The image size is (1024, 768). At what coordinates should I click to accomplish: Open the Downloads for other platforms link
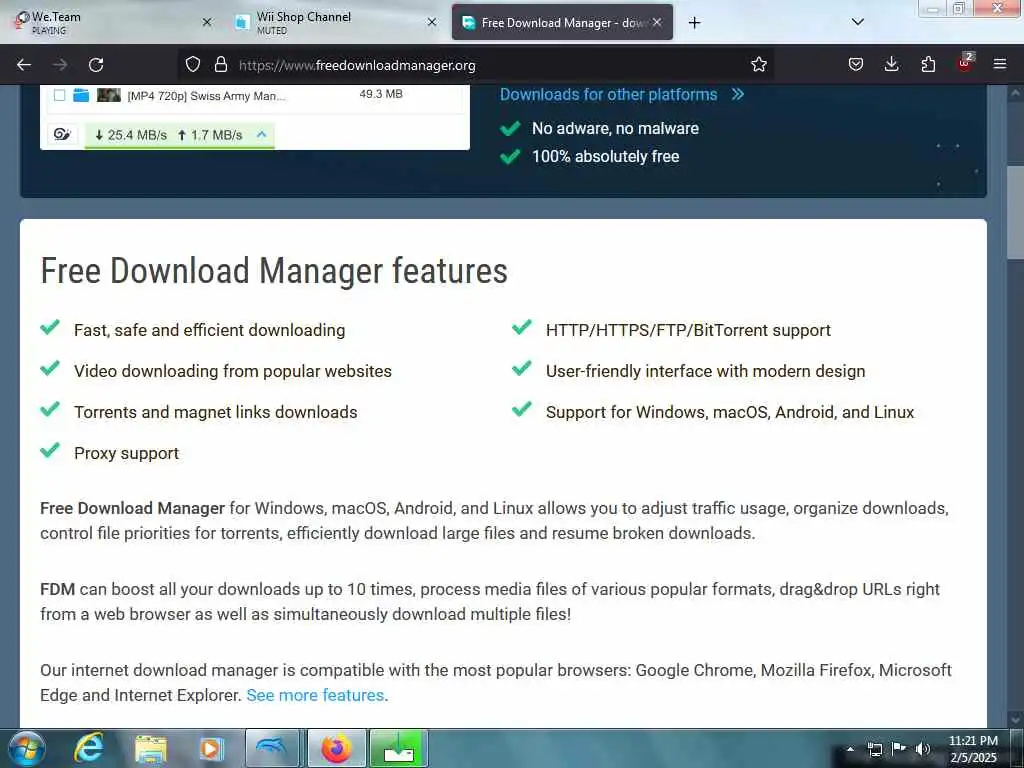tap(608, 95)
